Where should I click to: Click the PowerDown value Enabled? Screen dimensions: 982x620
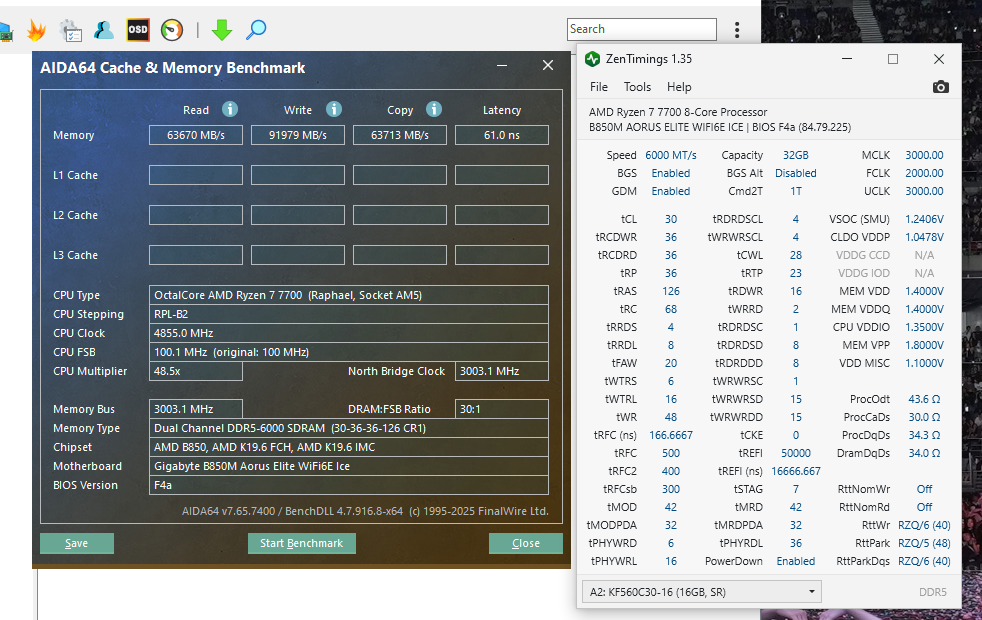(795, 562)
